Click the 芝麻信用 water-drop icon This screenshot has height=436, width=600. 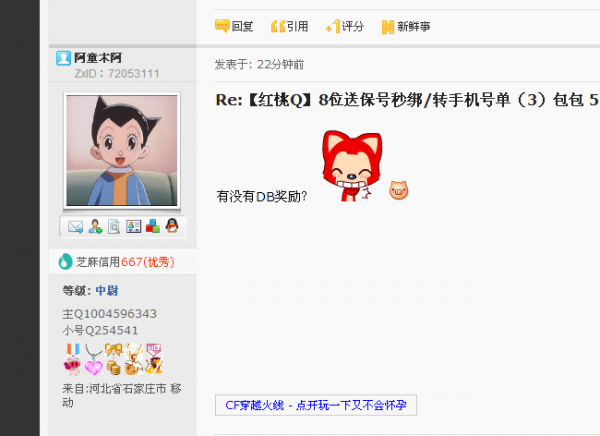(x=65, y=262)
